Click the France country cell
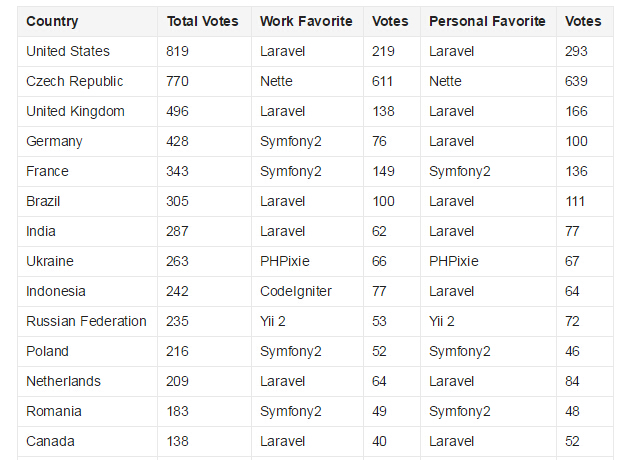 47,171
